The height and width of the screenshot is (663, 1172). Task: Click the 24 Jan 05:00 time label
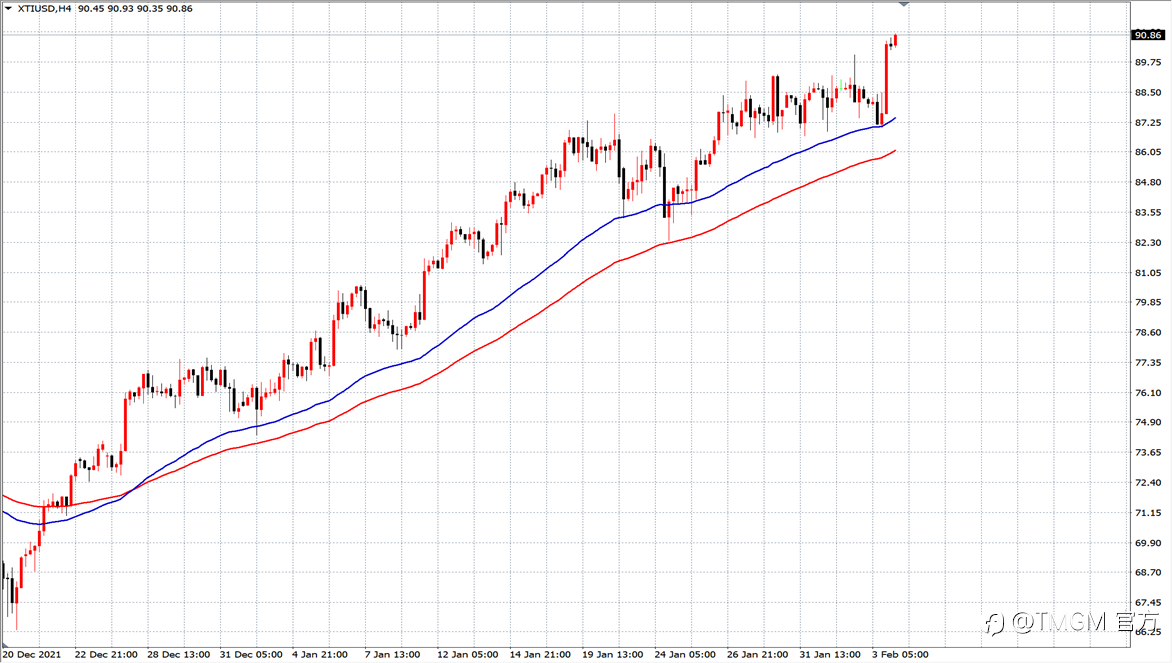point(685,655)
